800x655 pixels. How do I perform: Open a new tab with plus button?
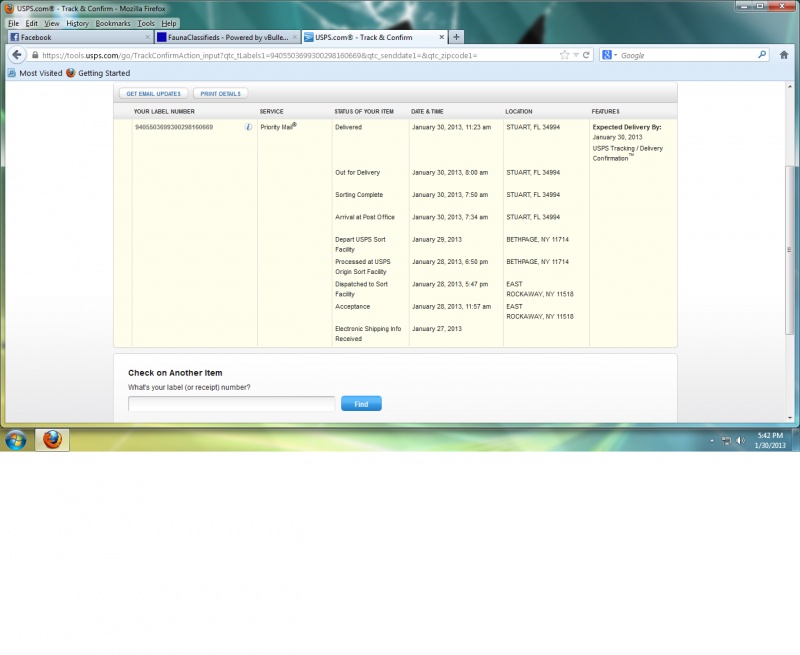click(x=456, y=37)
